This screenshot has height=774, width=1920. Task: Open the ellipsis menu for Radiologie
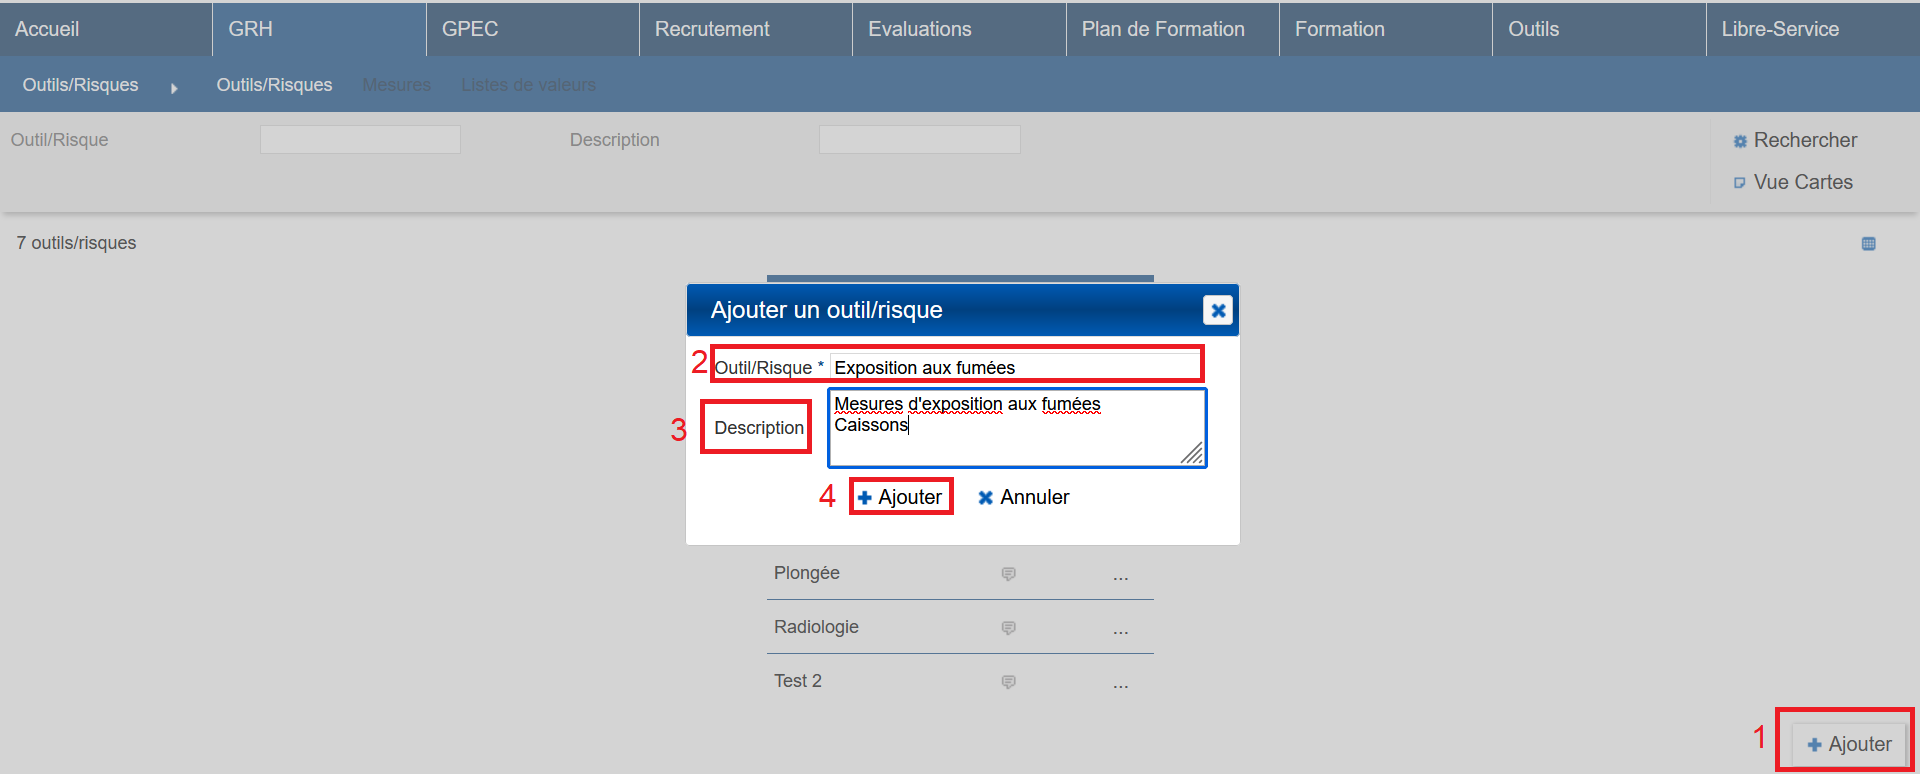[x=1120, y=630]
